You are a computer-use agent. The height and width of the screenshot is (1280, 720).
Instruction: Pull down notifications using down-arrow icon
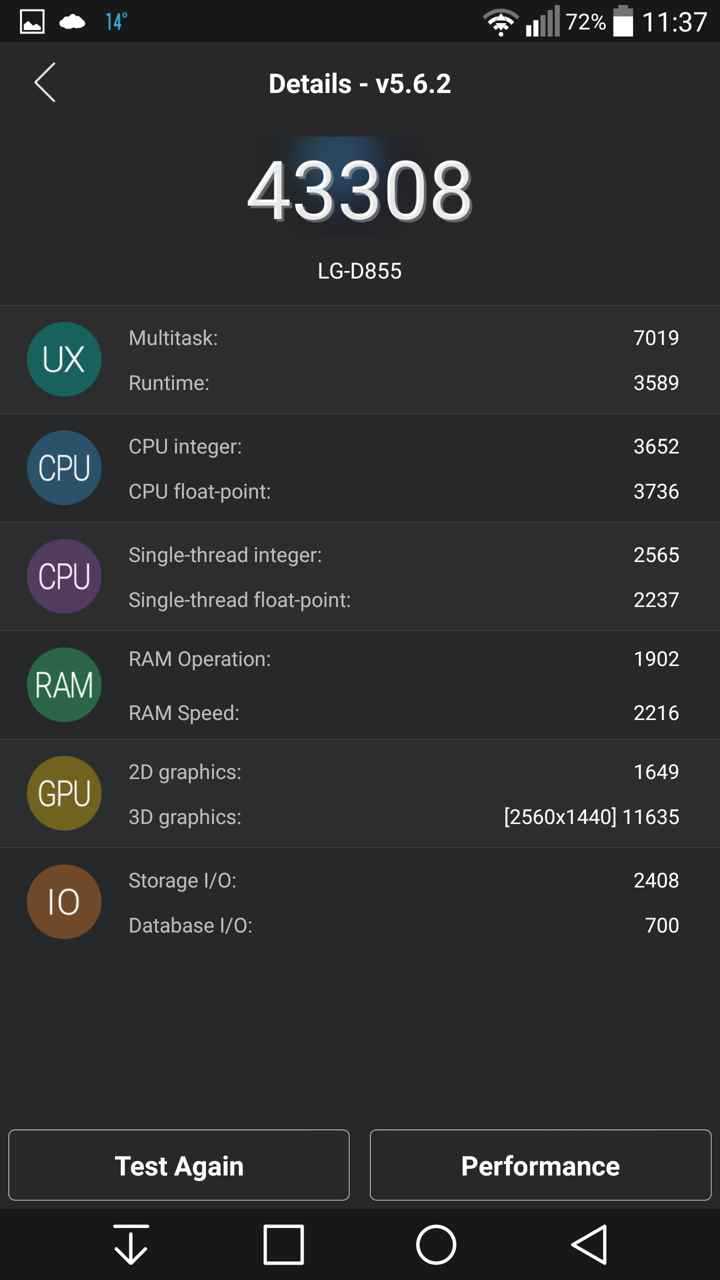coord(131,1245)
